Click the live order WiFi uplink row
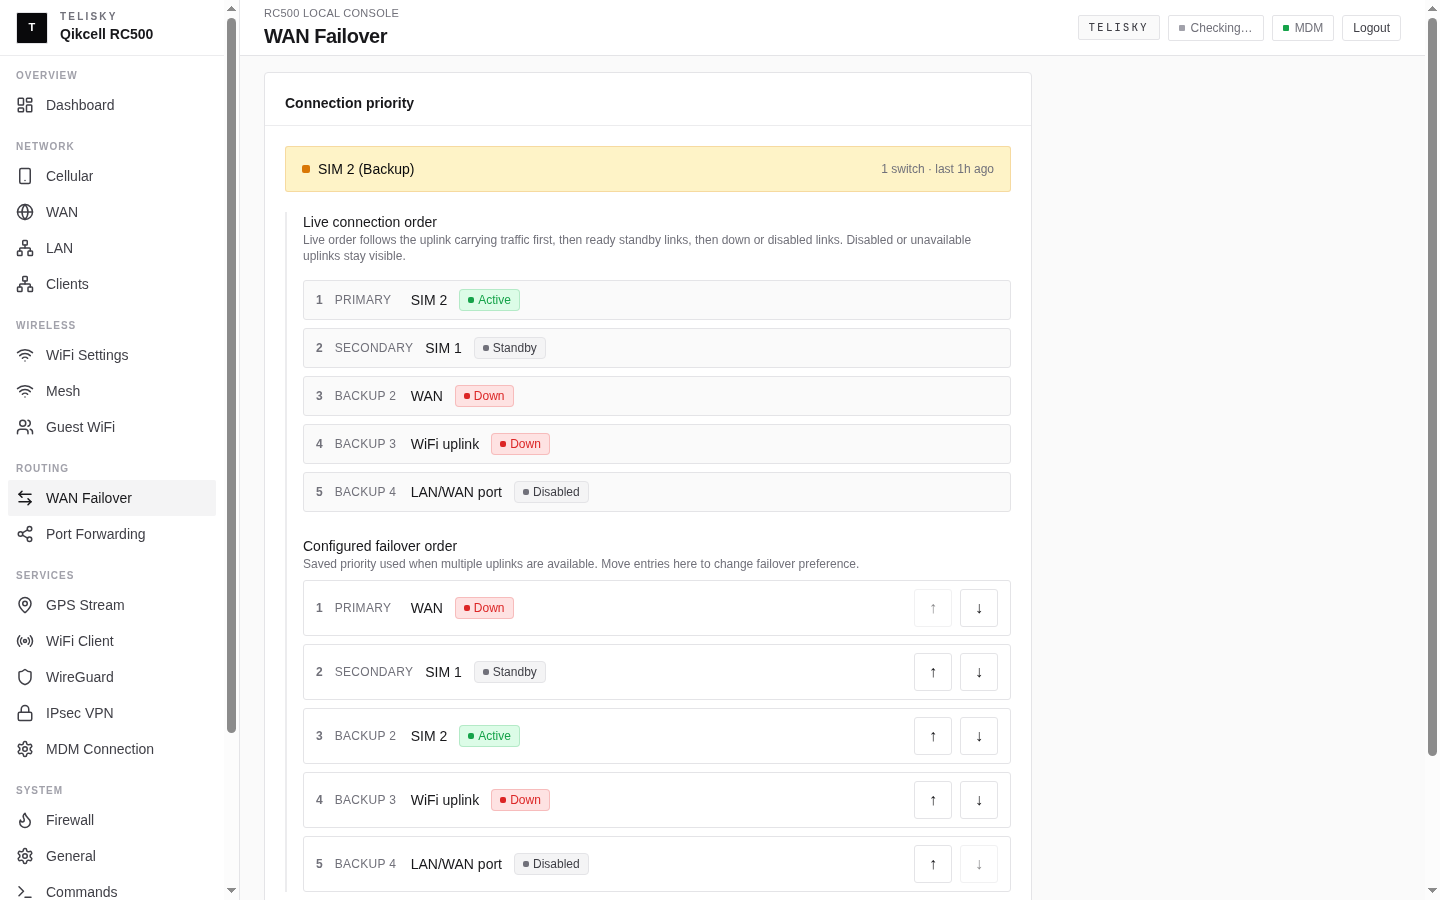 click(x=657, y=444)
